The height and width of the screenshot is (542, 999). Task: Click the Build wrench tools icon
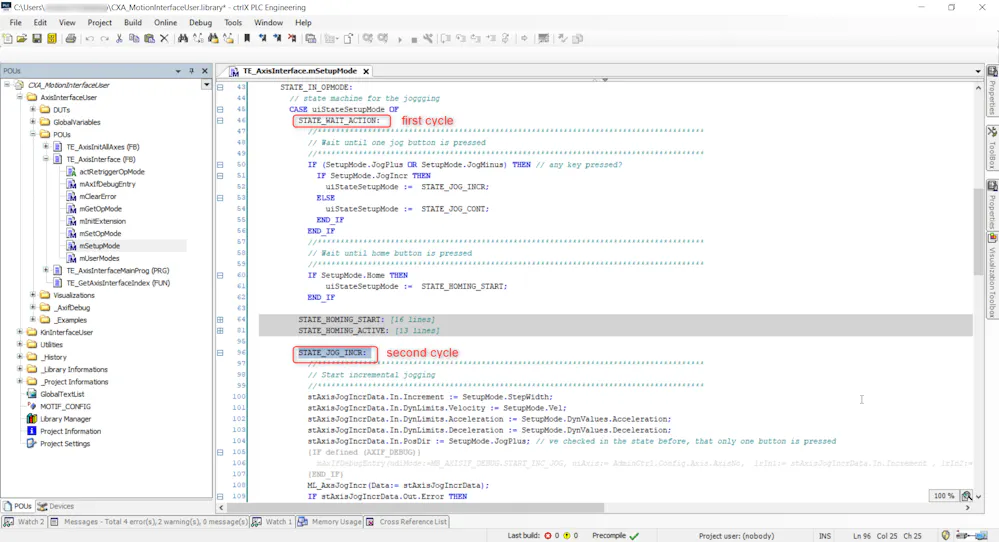tap(428, 39)
